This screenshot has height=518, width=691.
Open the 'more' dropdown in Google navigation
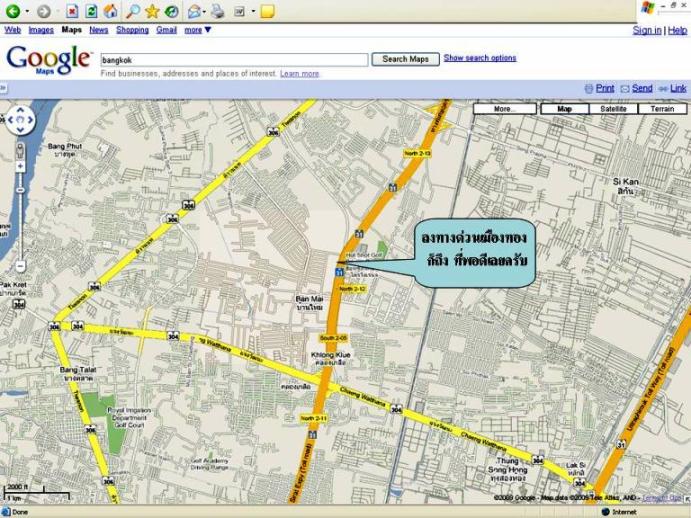(x=198, y=30)
